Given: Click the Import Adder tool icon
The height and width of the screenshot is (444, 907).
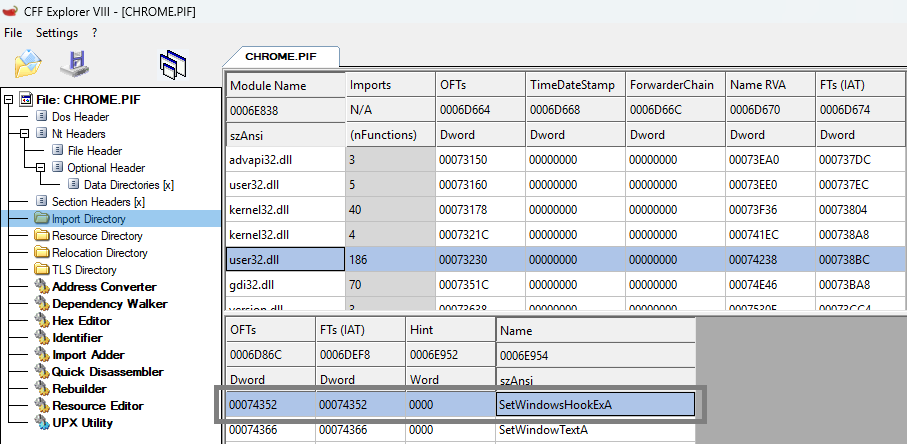Looking at the screenshot, I should tap(42, 354).
